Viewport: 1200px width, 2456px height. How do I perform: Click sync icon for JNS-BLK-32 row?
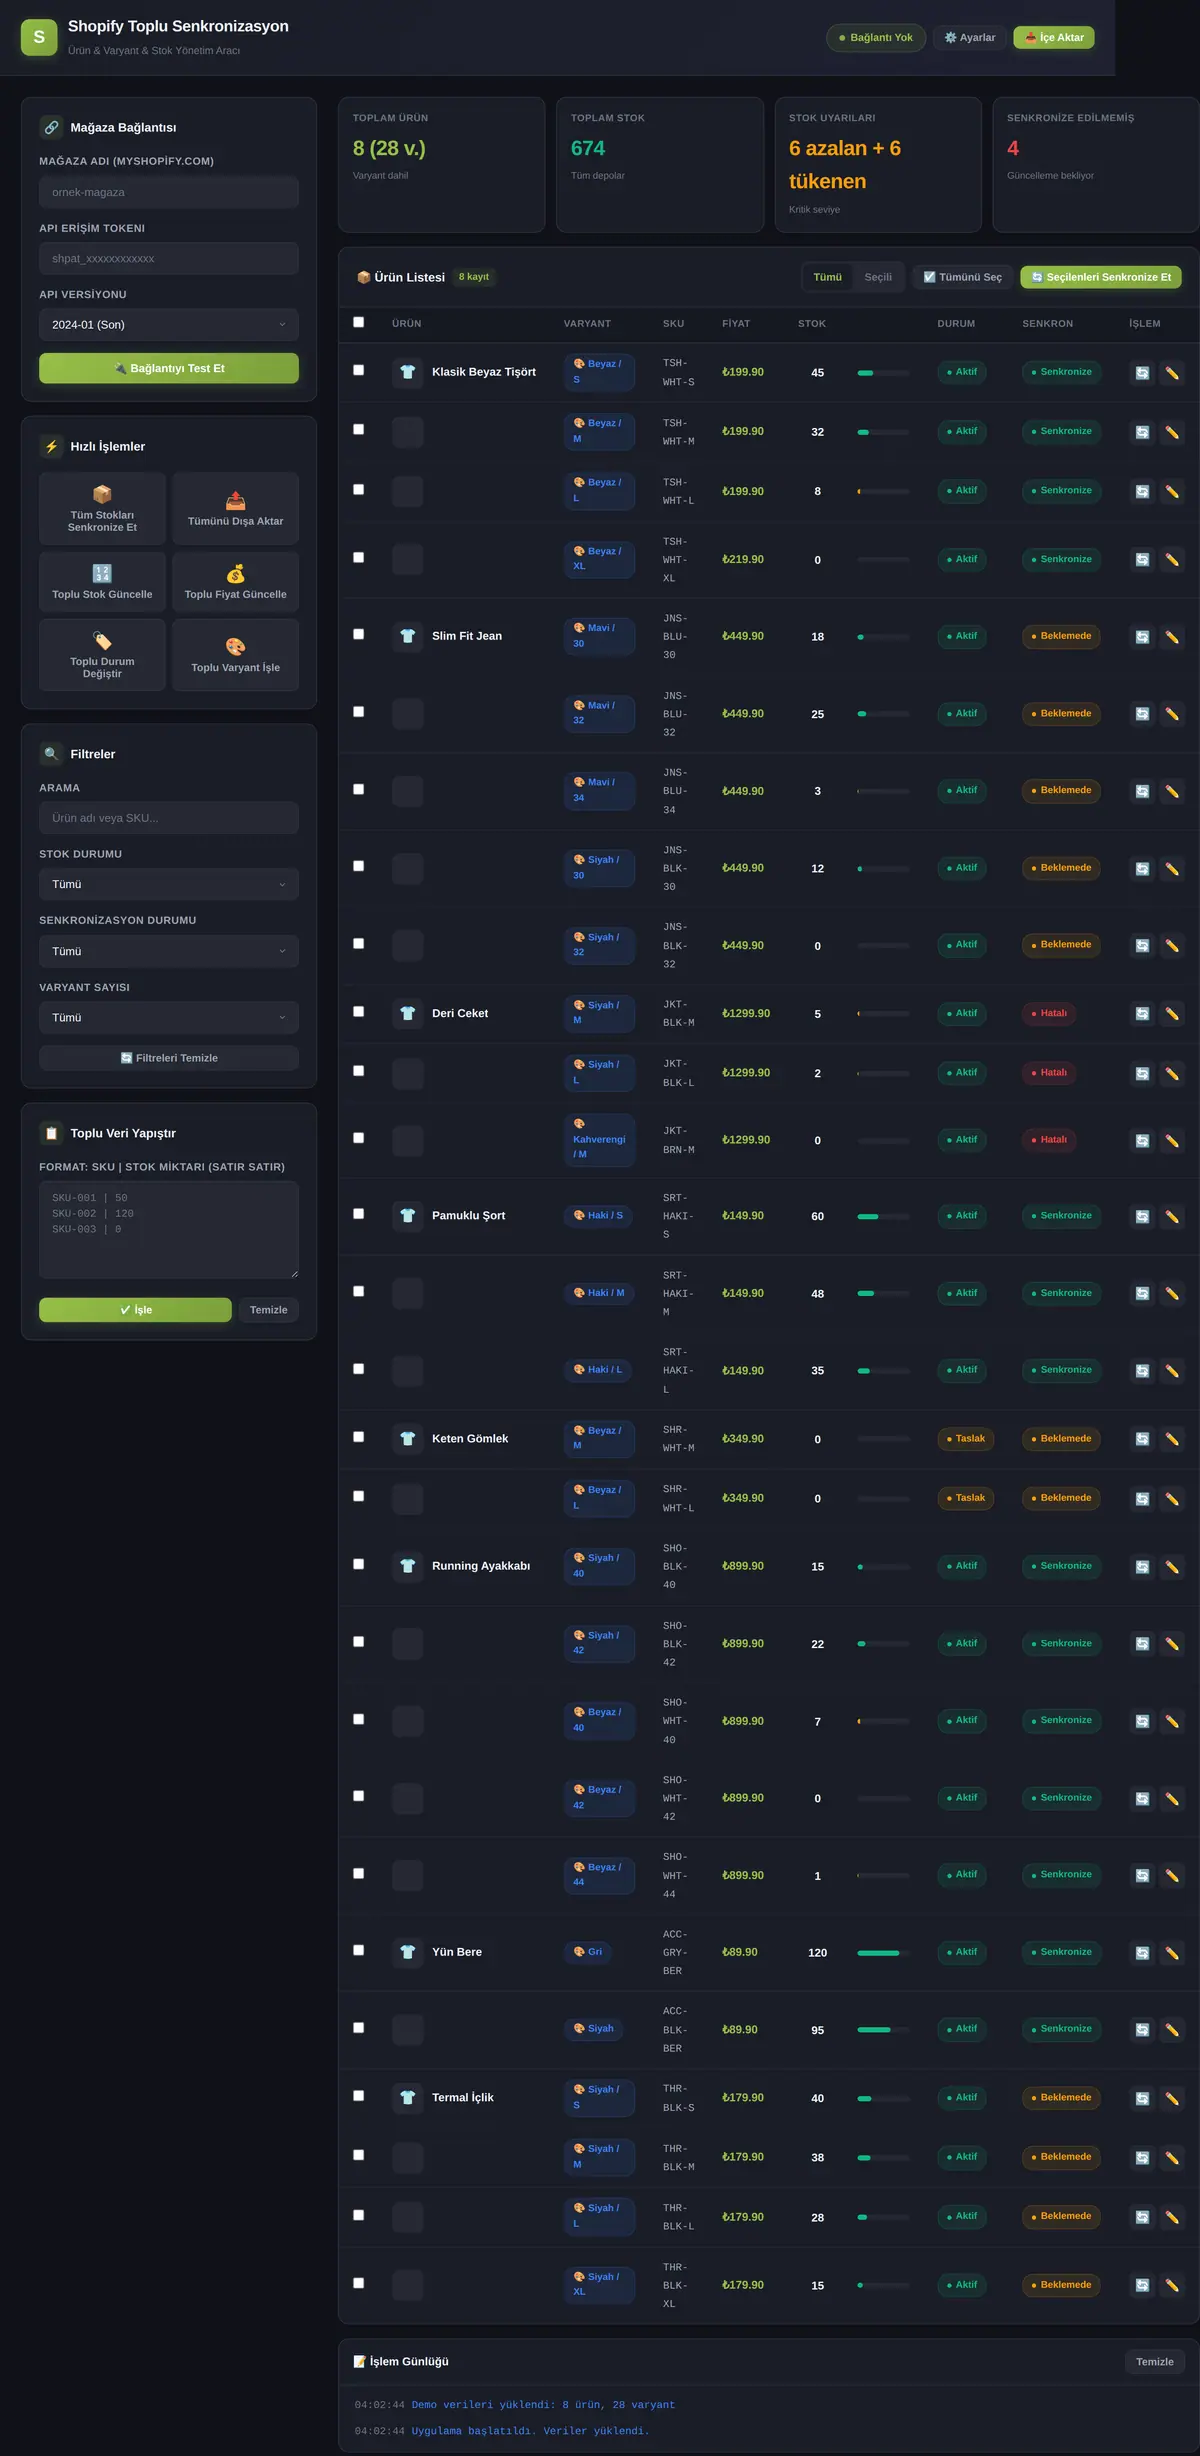pos(1142,945)
